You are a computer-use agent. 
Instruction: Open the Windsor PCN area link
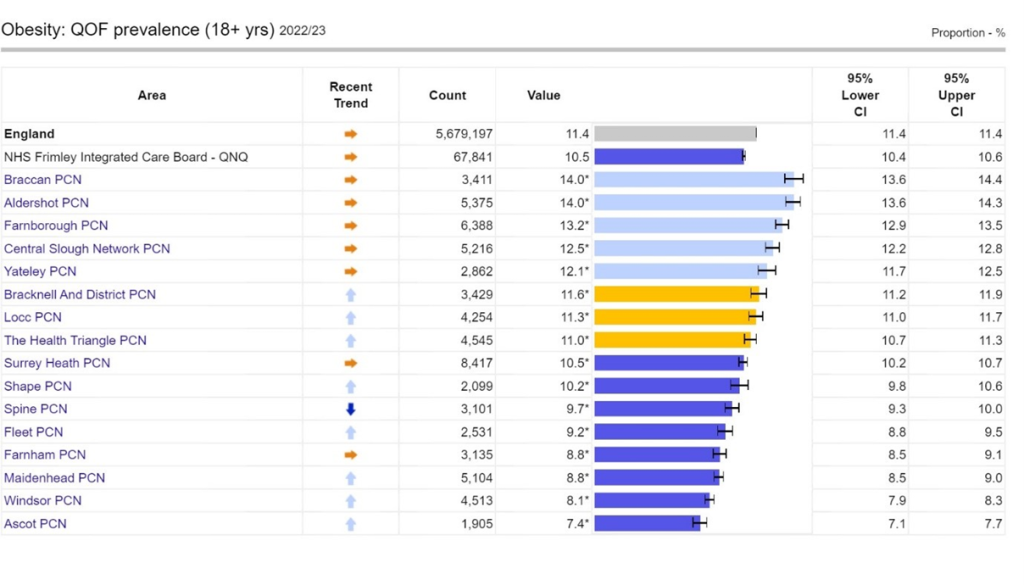click(42, 501)
